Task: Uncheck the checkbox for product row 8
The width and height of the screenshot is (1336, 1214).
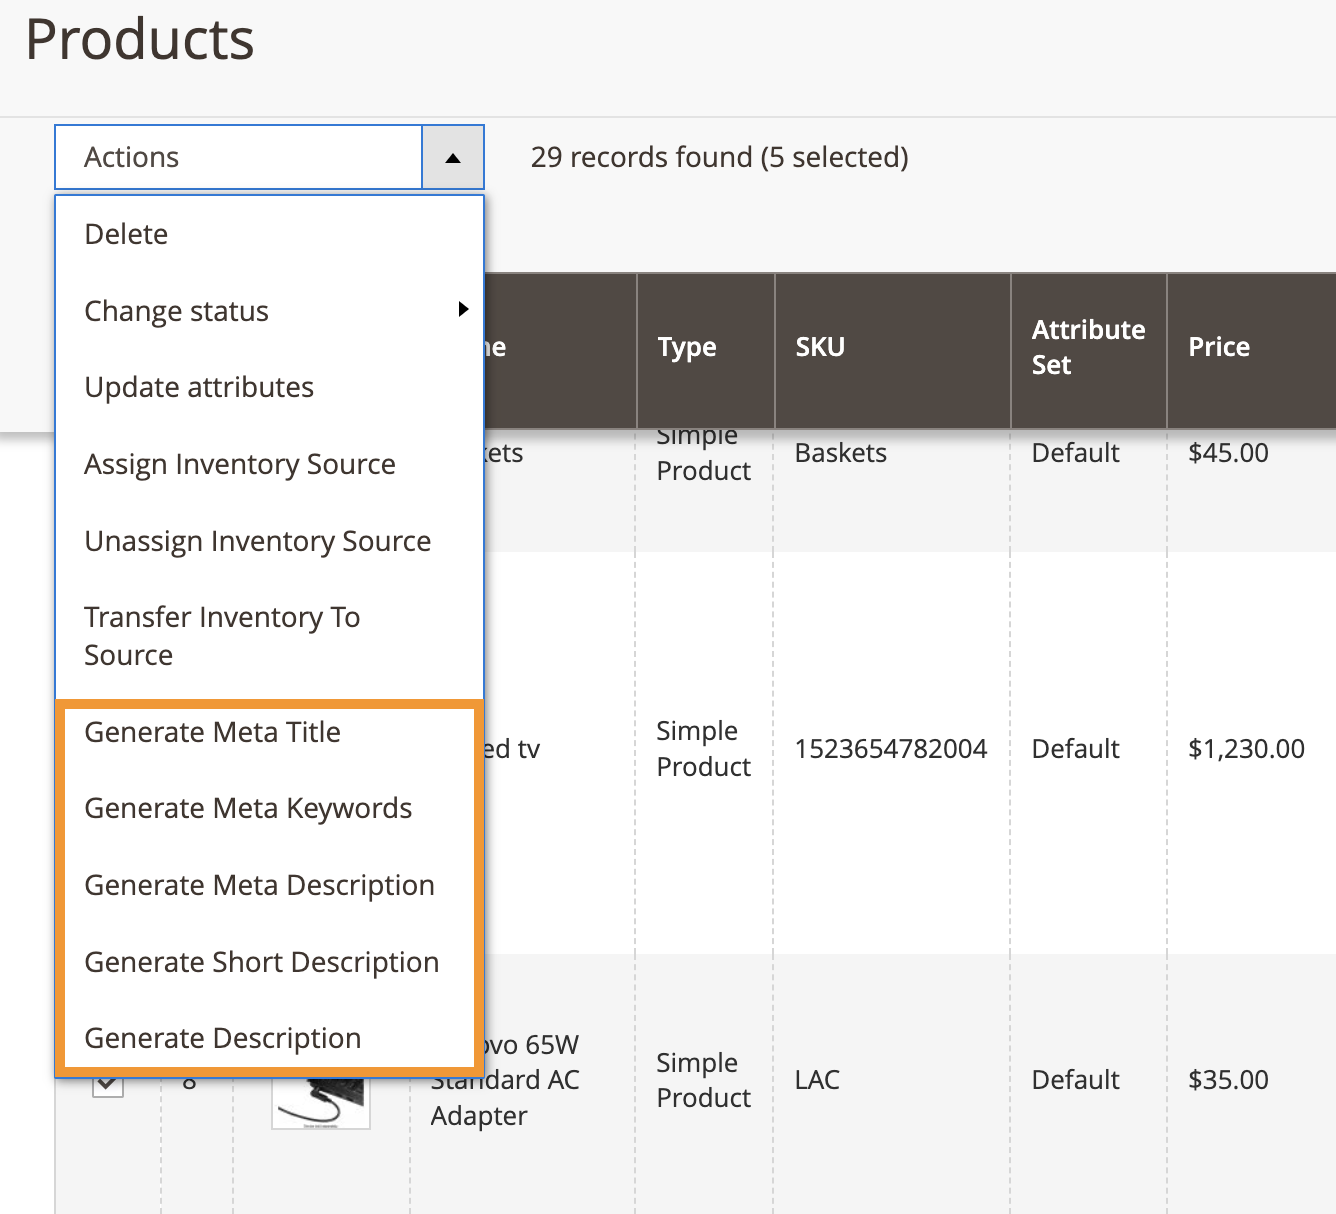Action: [107, 1080]
